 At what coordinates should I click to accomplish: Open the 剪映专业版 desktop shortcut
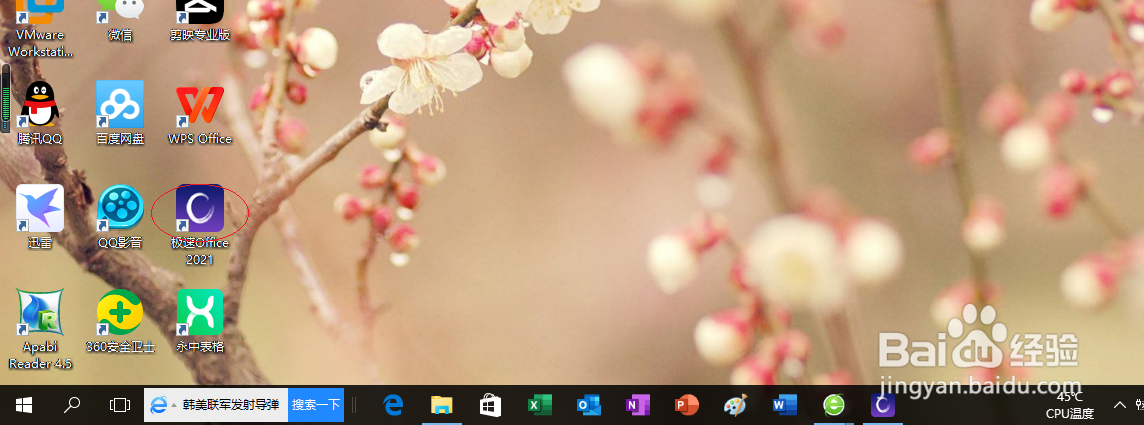[200, 22]
